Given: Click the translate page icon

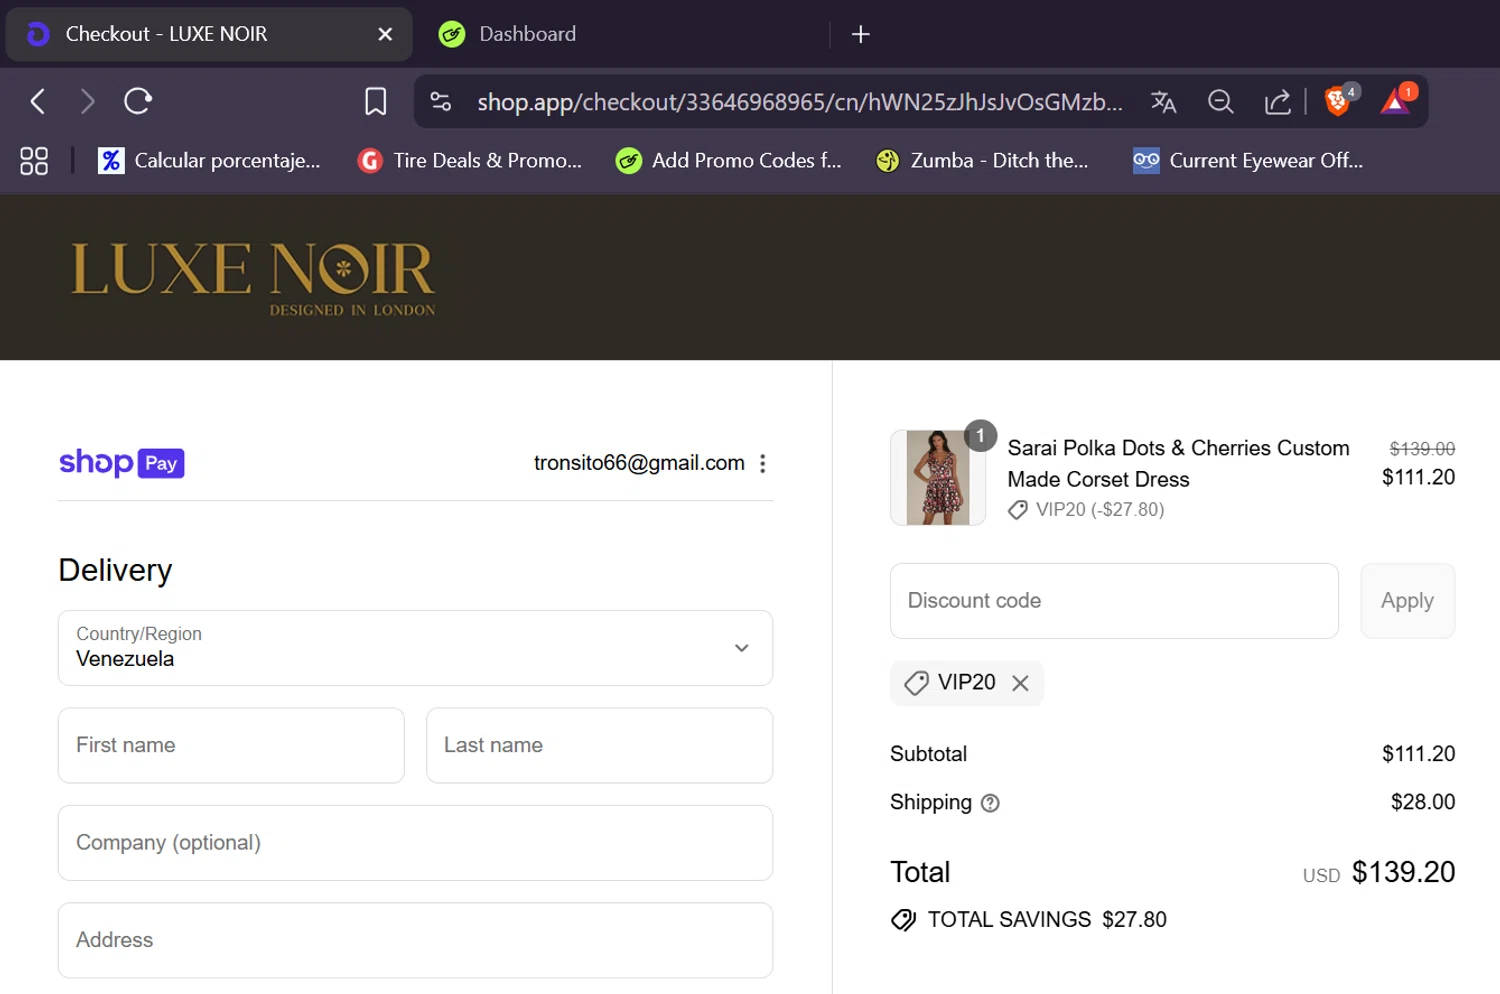Looking at the screenshot, I should click(1163, 102).
